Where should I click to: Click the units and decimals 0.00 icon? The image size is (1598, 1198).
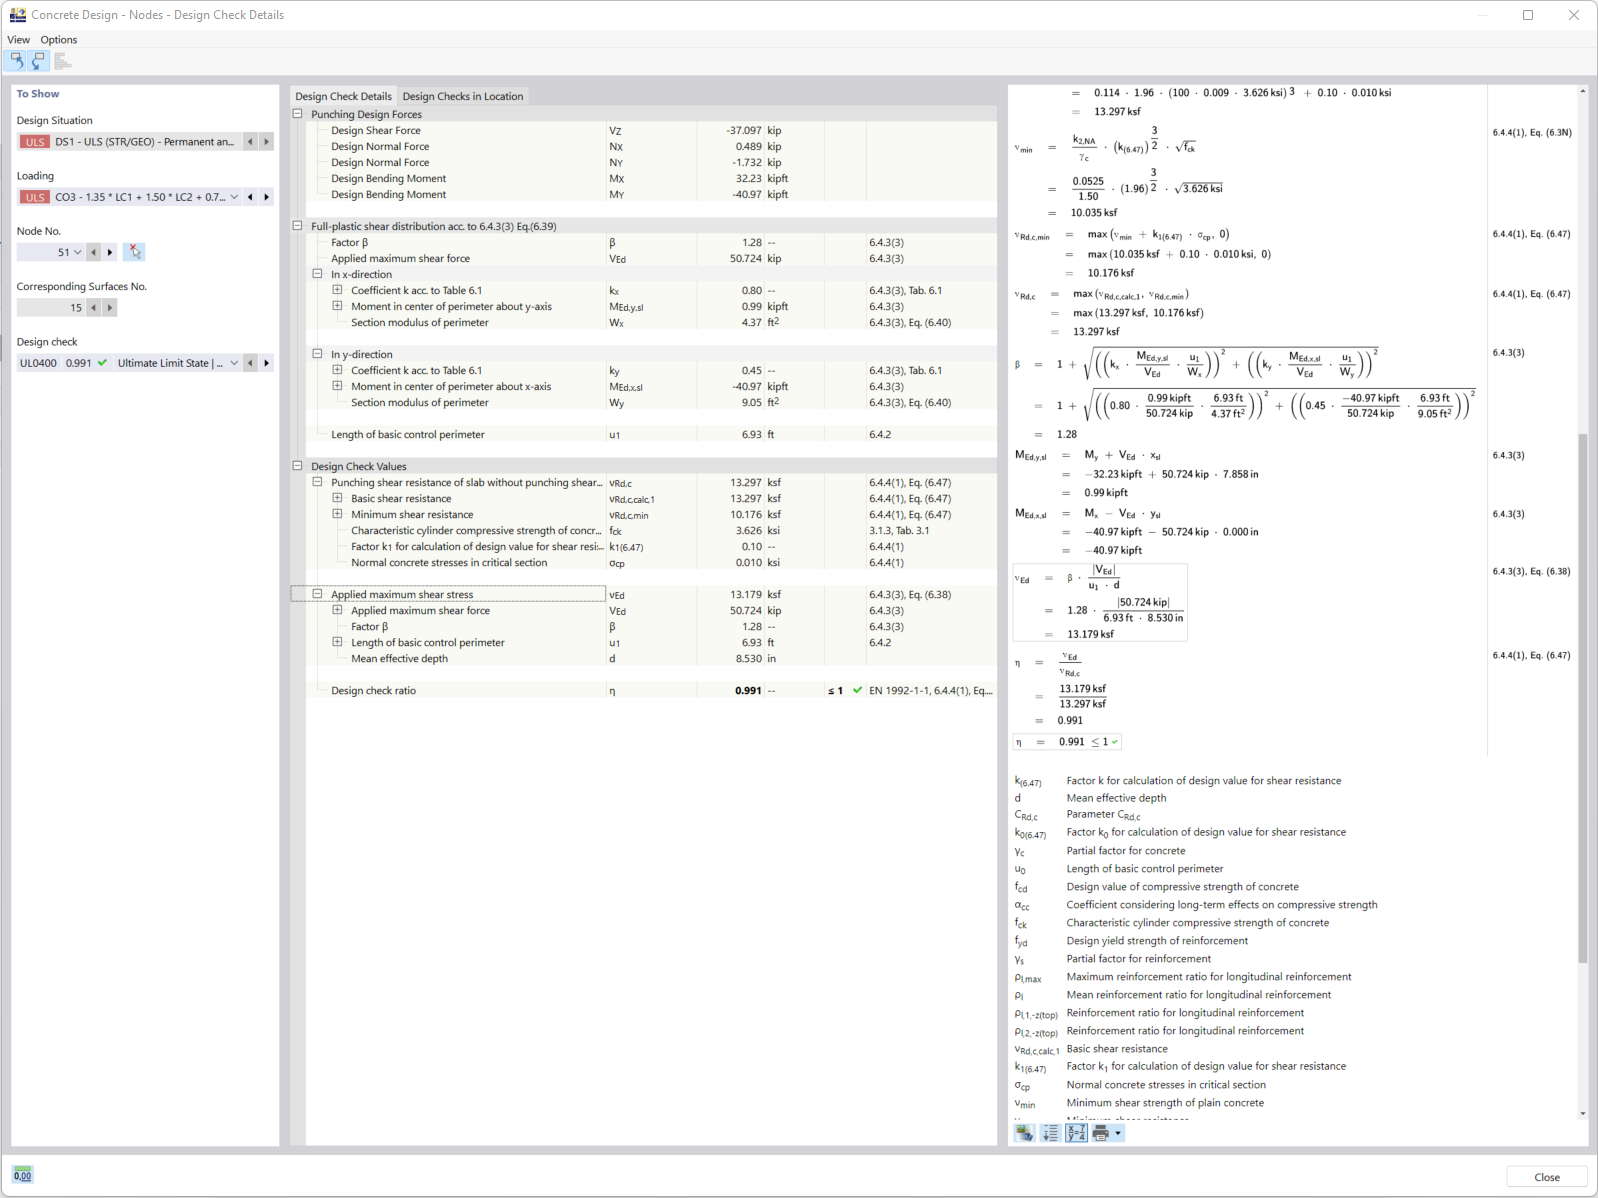22,1175
